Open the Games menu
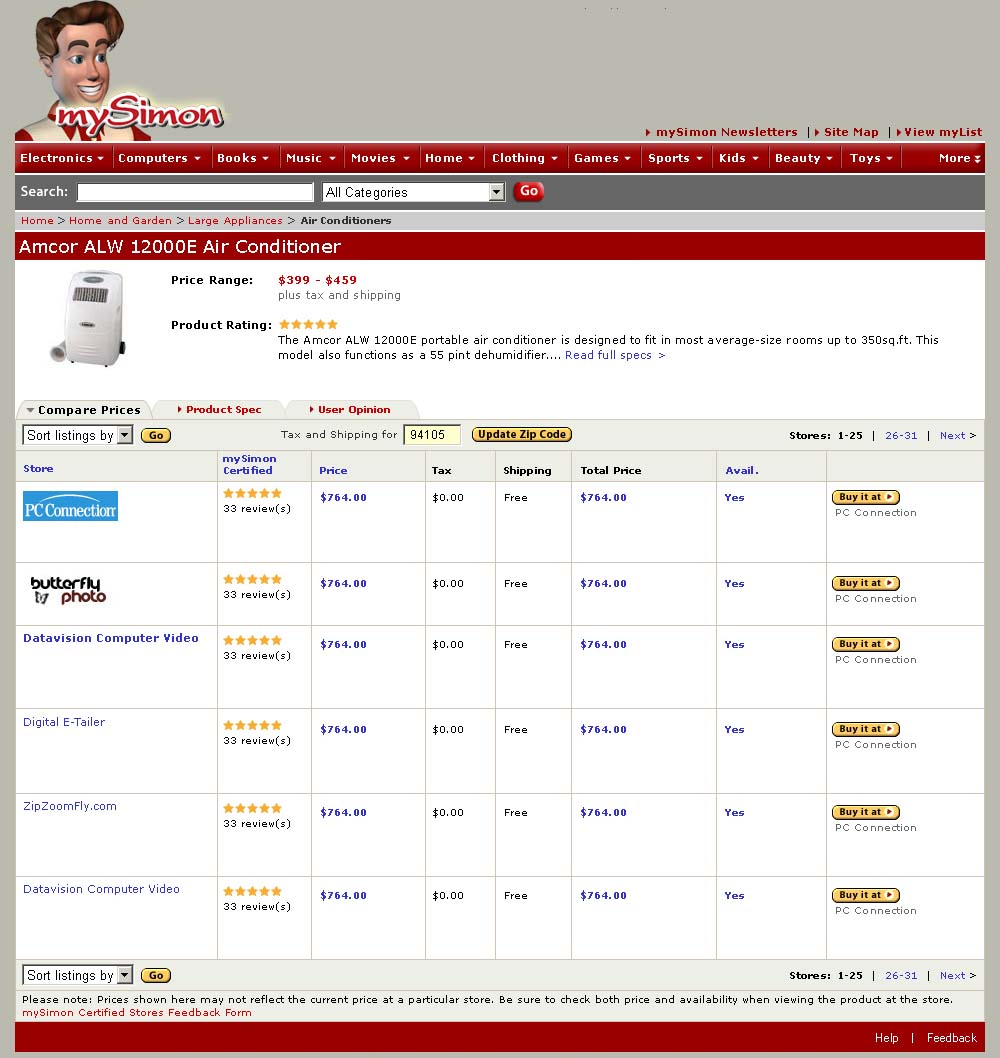This screenshot has width=1000, height=1058. tap(603, 158)
